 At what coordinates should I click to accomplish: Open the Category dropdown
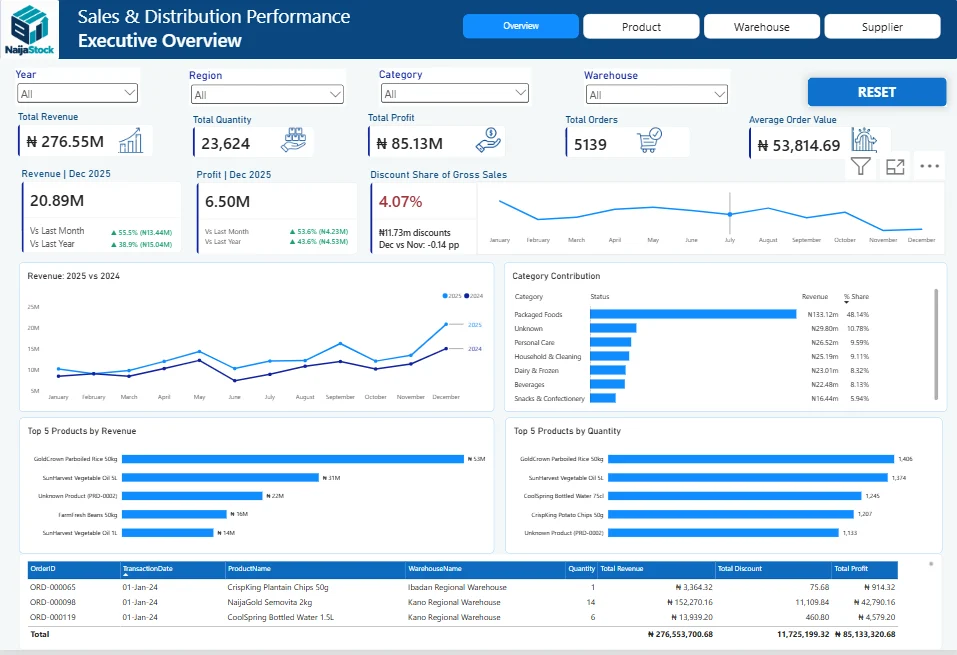pos(455,93)
